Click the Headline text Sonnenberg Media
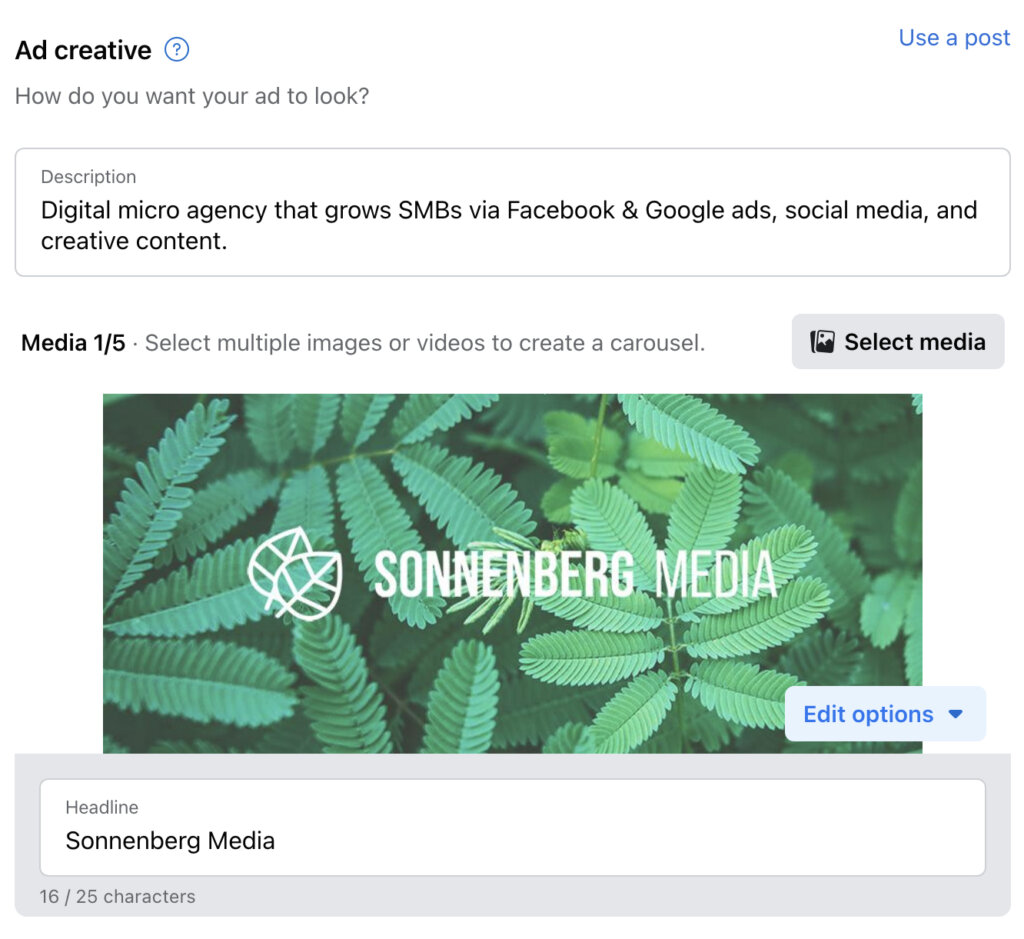 [x=169, y=841]
